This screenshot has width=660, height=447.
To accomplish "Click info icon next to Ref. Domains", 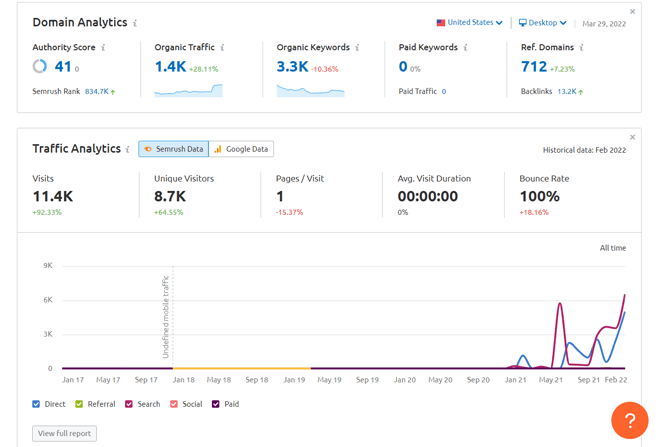I will [581, 48].
